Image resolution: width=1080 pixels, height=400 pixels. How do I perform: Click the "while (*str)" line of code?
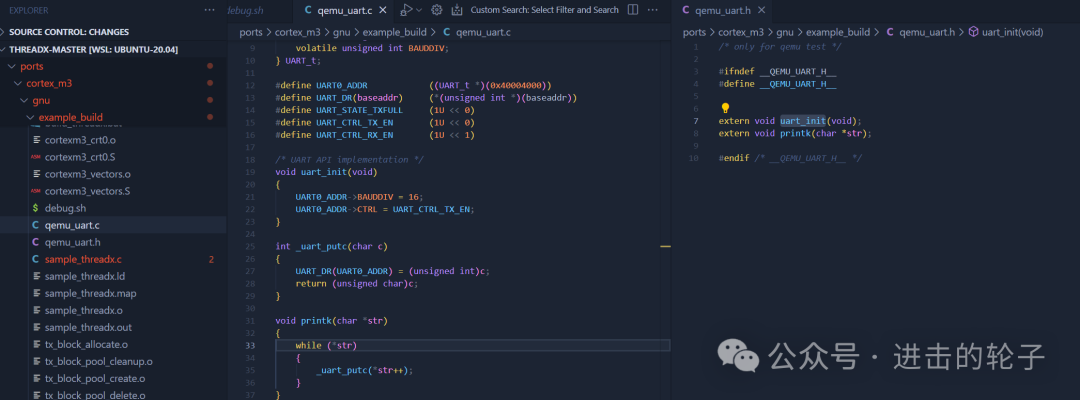tap(326, 346)
